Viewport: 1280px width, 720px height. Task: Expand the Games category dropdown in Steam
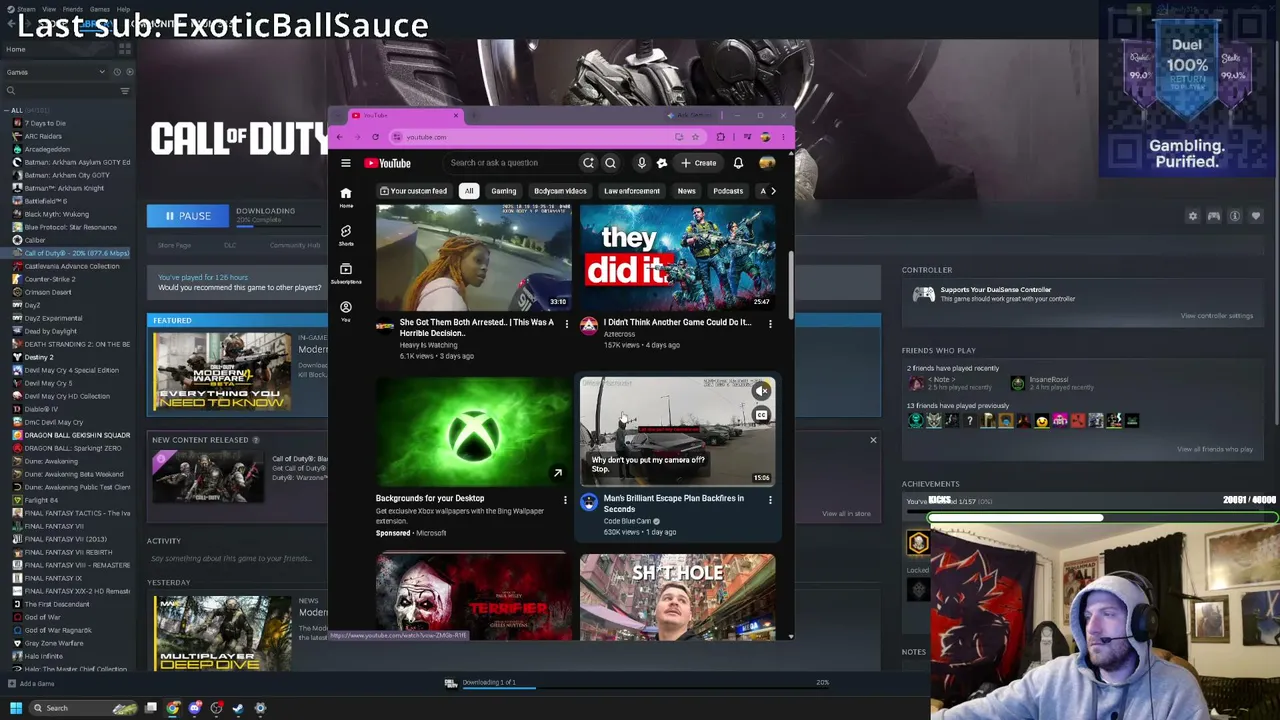pyautogui.click(x=55, y=72)
